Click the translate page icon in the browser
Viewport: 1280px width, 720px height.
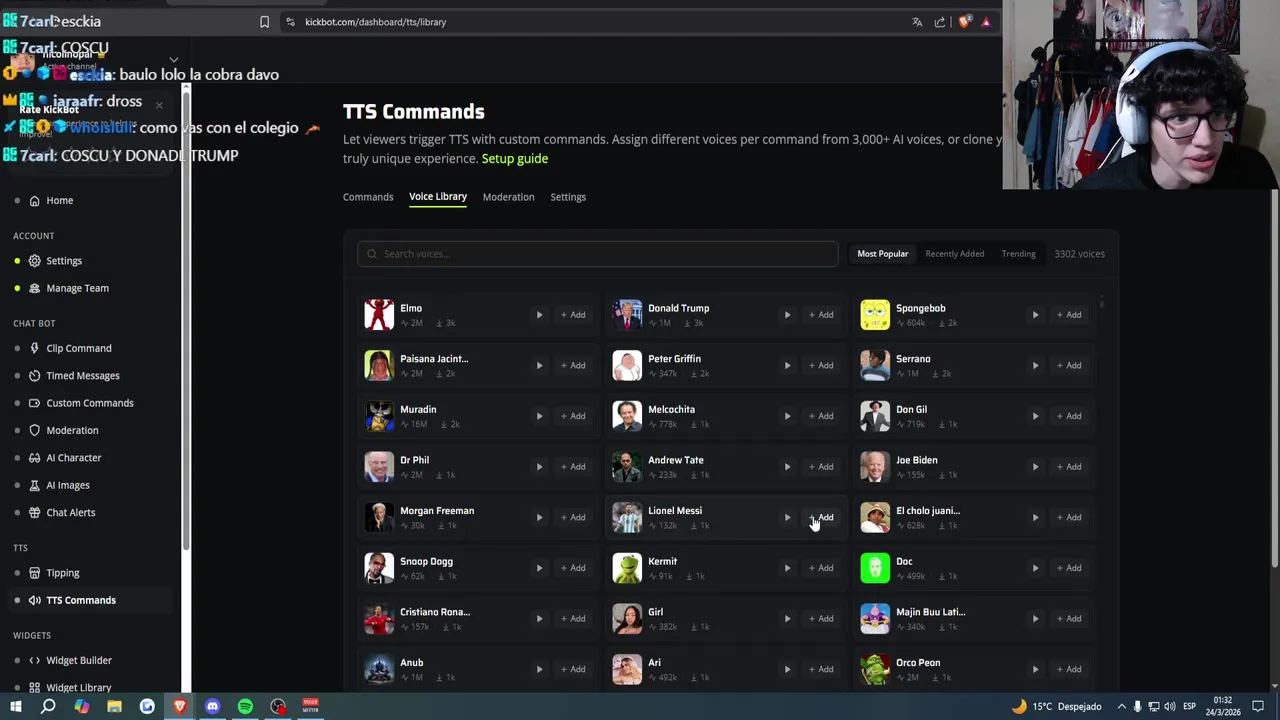[917, 22]
